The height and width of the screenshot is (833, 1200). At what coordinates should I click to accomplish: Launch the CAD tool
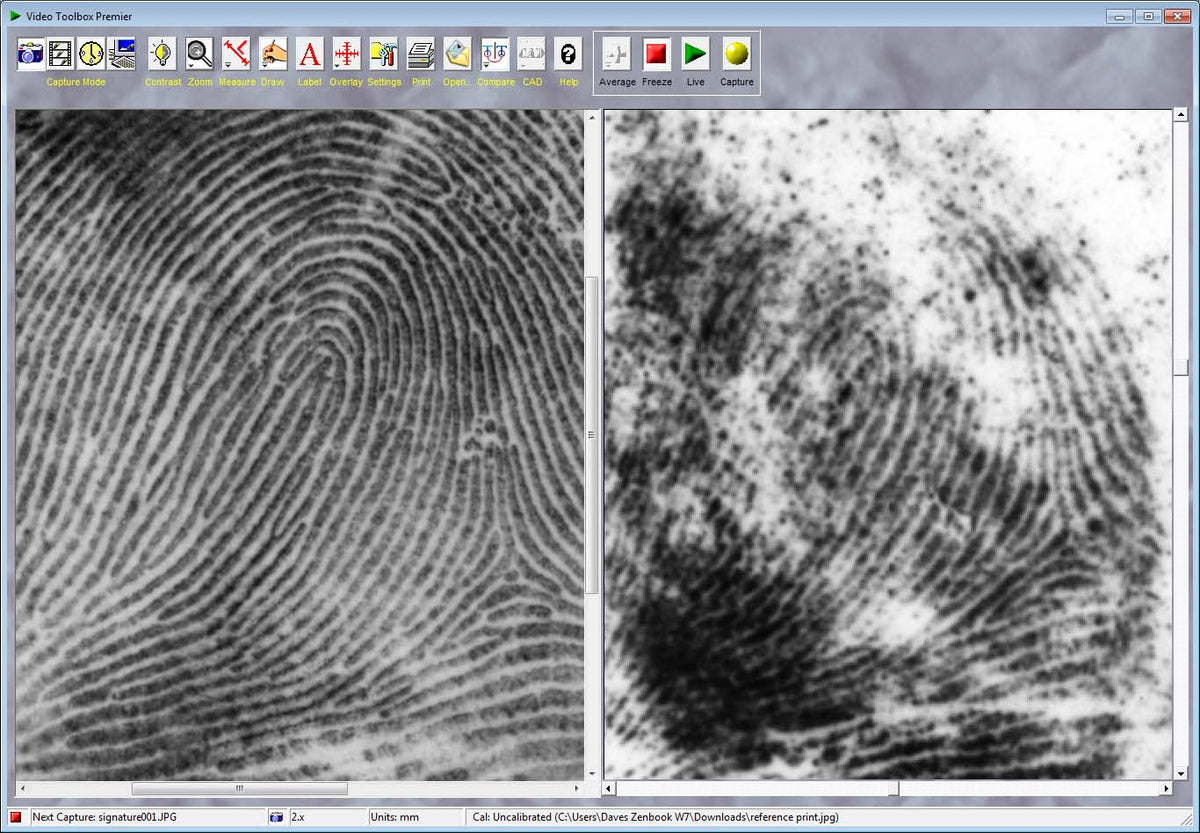532,54
